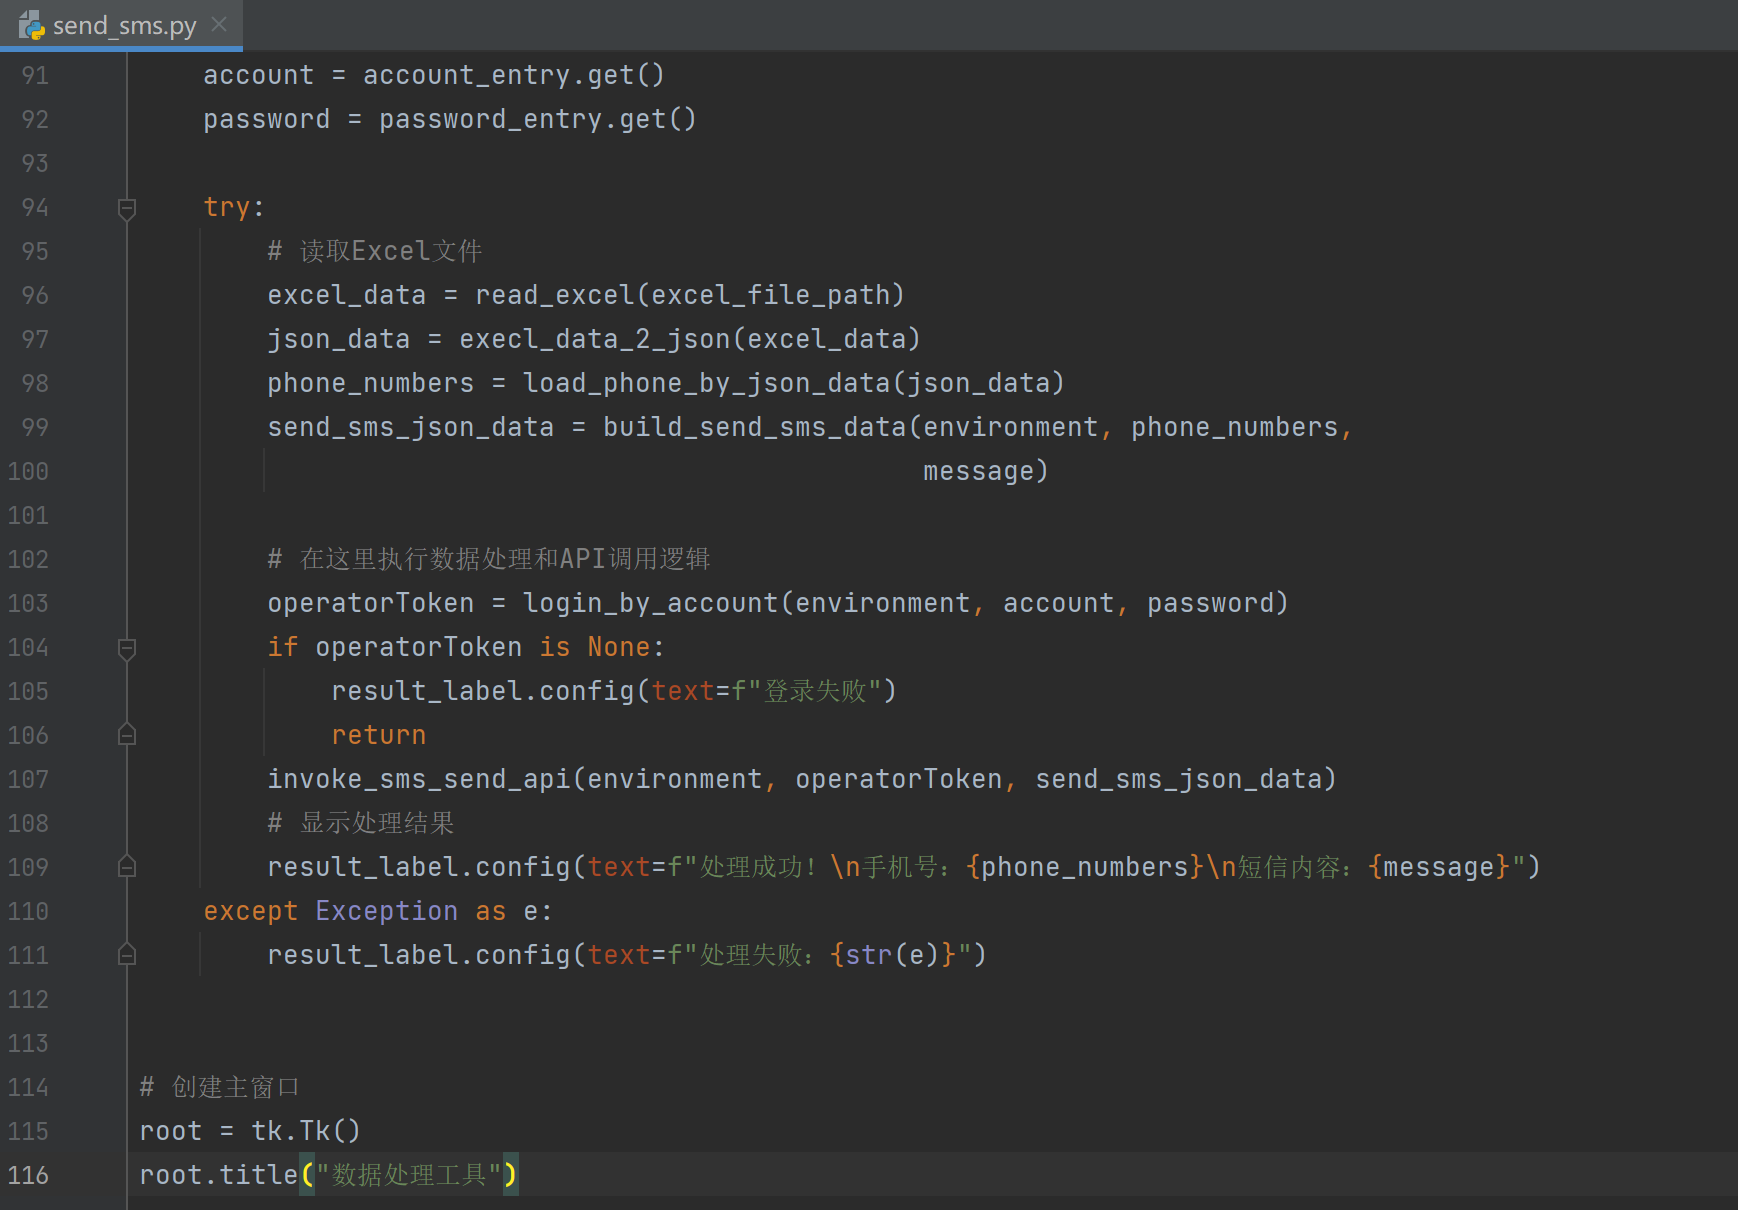Close the send_sms.py tab

219,24
